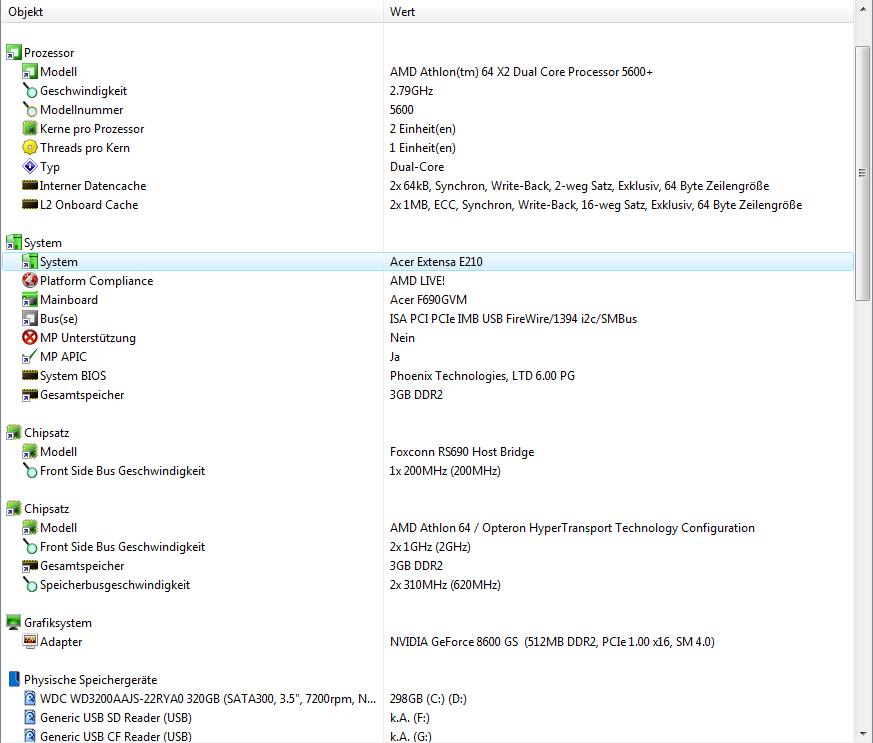Click the AMD Athlon 64 X2 5600+ value
The width and height of the screenshot is (873, 743).
[x=521, y=72]
